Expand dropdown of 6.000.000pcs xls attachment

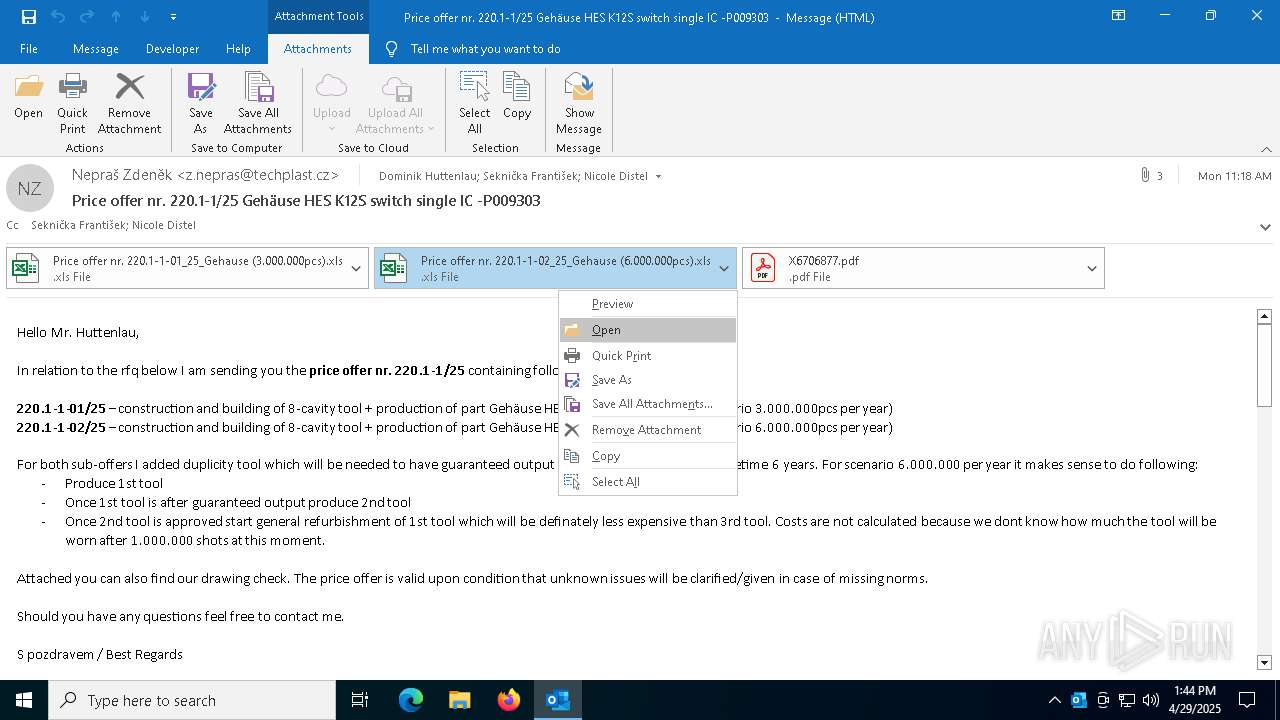pos(724,268)
